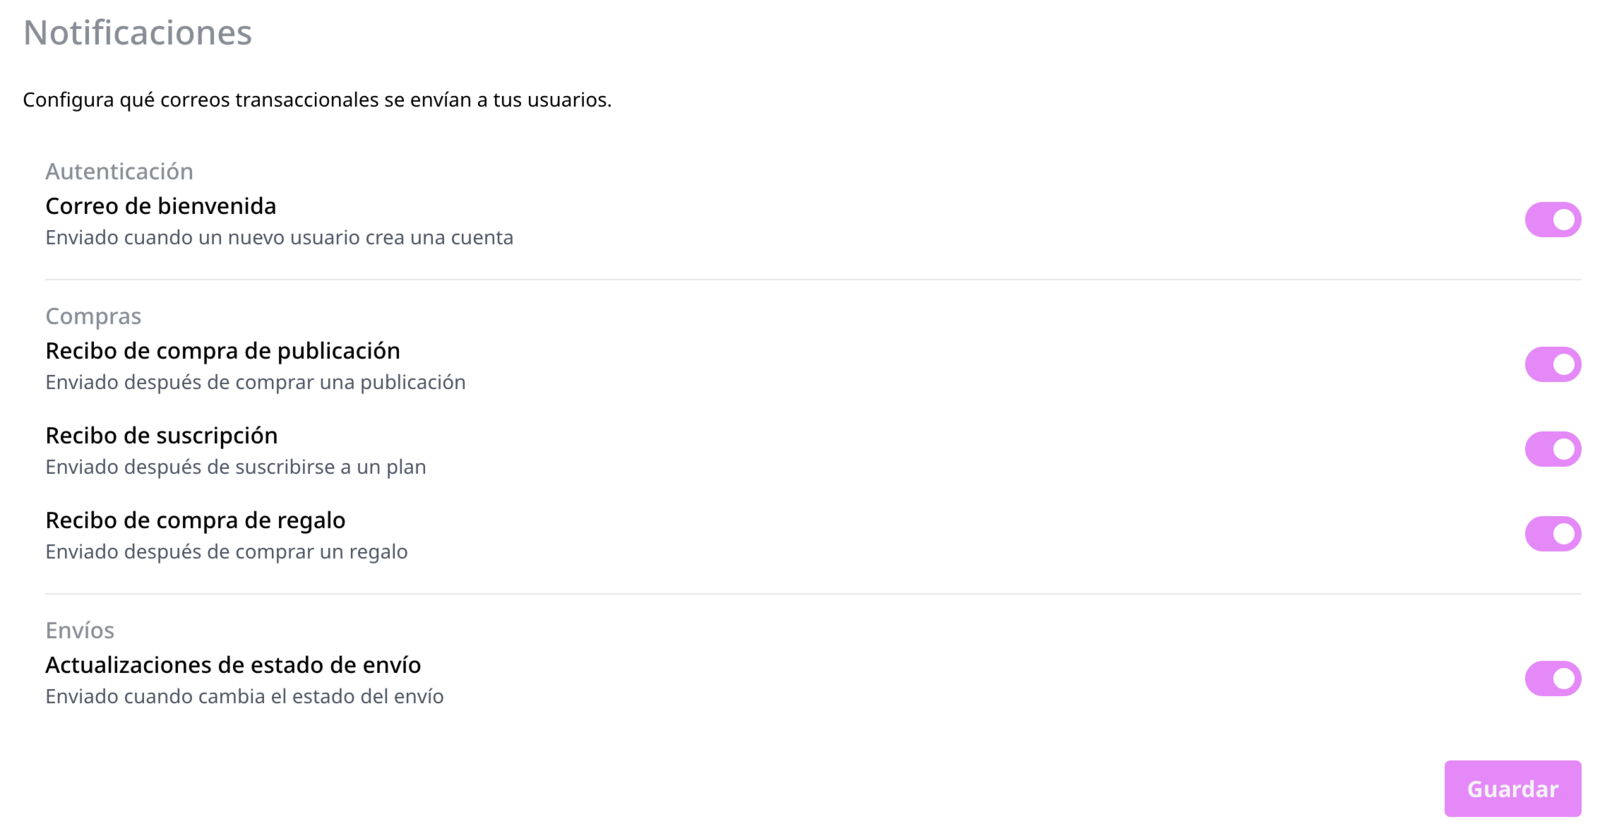Click description 'Enviado después de suscribirse a un plan'
Viewport: 1600px width, 836px height.
click(x=235, y=467)
